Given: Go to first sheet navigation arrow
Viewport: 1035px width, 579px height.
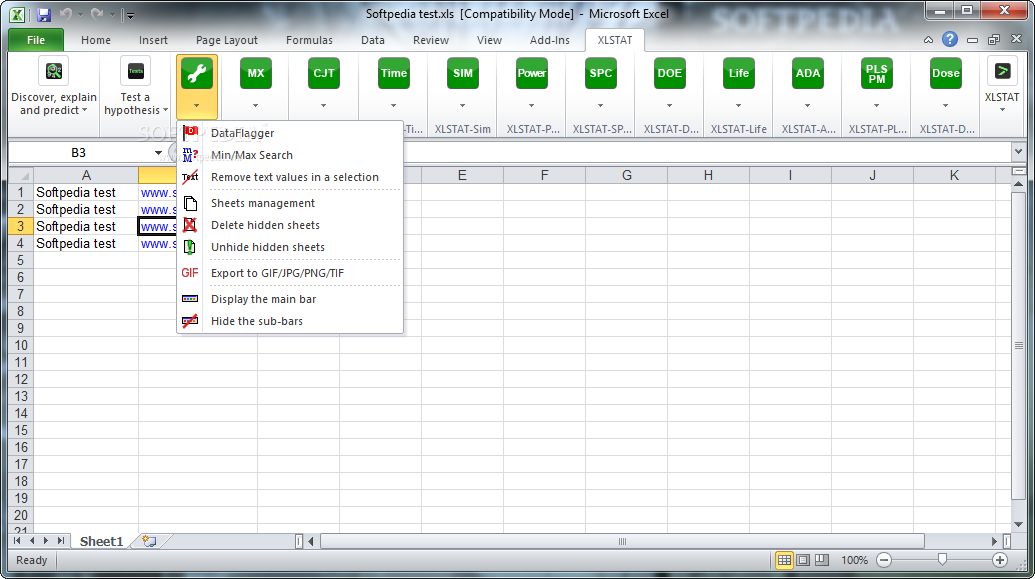Looking at the screenshot, I should (17, 541).
